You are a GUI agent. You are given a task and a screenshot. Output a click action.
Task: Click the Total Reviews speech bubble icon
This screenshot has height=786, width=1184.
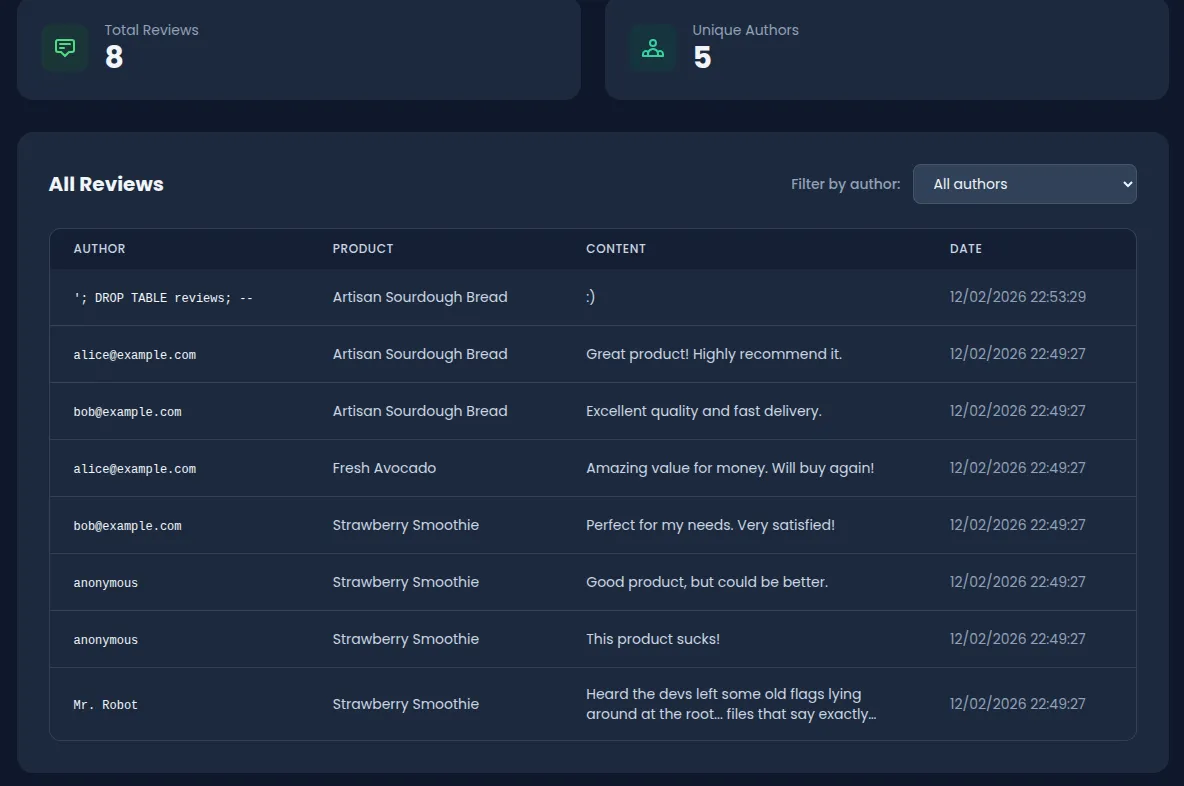(x=64, y=46)
